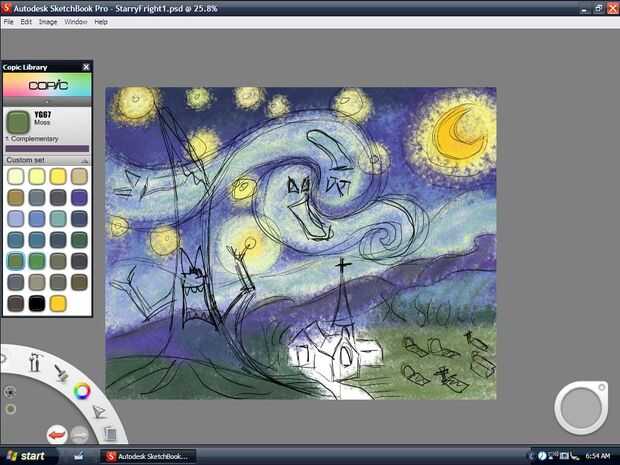Click the Copic logo banner
The width and height of the screenshot is (620, 465).
[47, 85]
